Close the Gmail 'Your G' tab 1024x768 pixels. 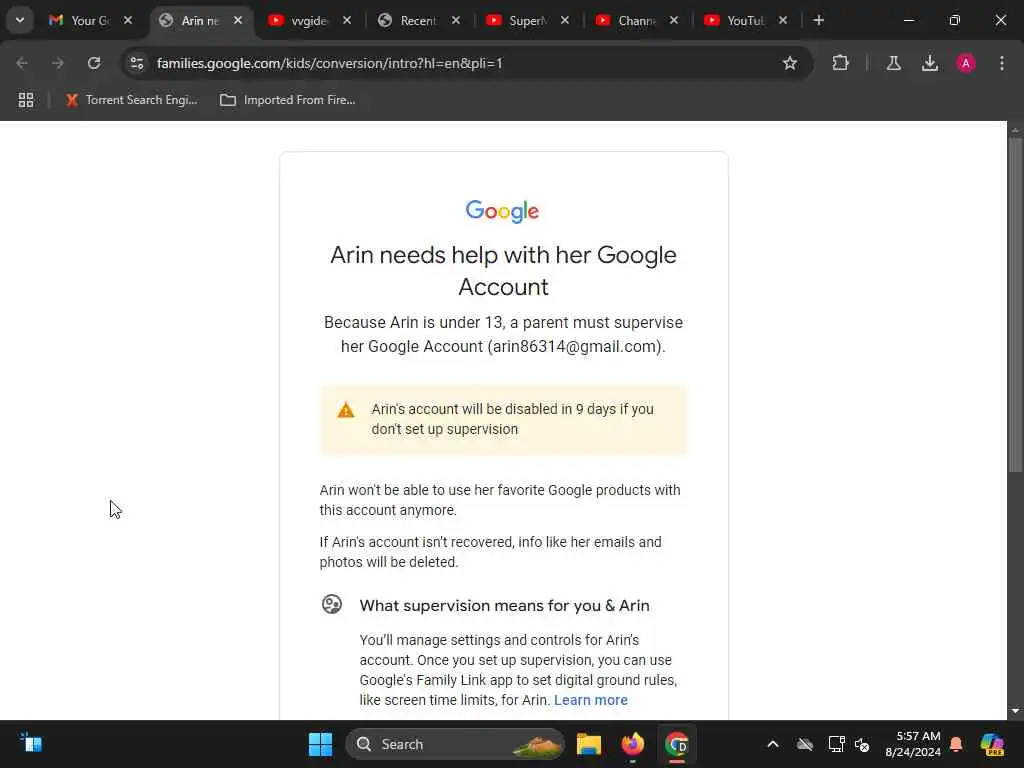[128, 20]
